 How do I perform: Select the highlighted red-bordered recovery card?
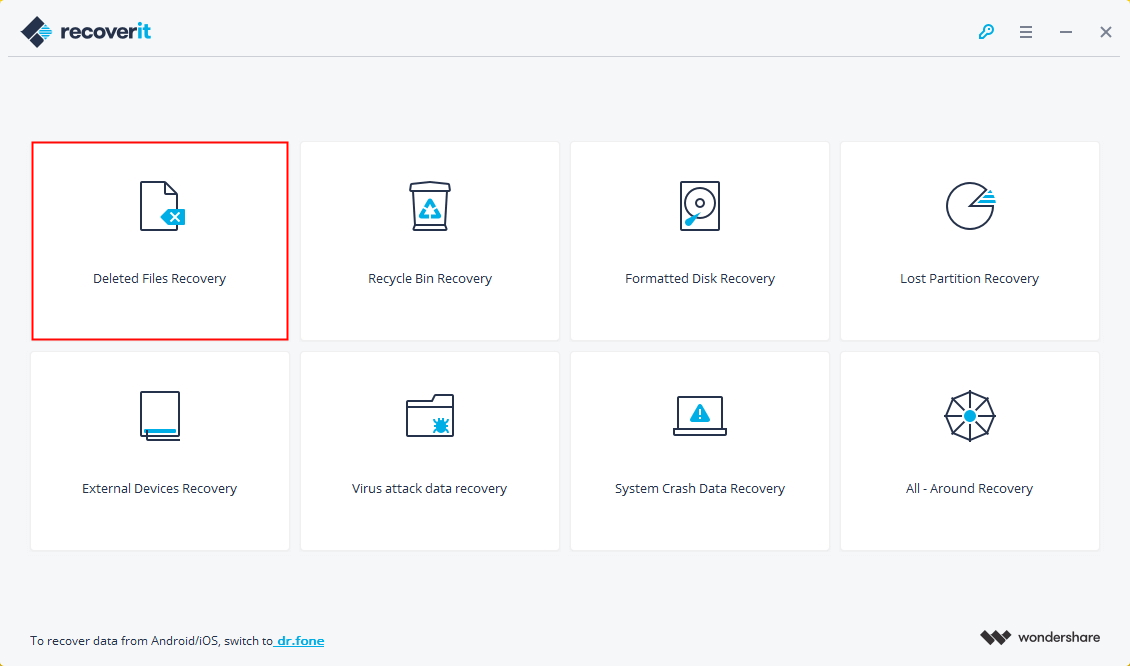click(159, 240)
